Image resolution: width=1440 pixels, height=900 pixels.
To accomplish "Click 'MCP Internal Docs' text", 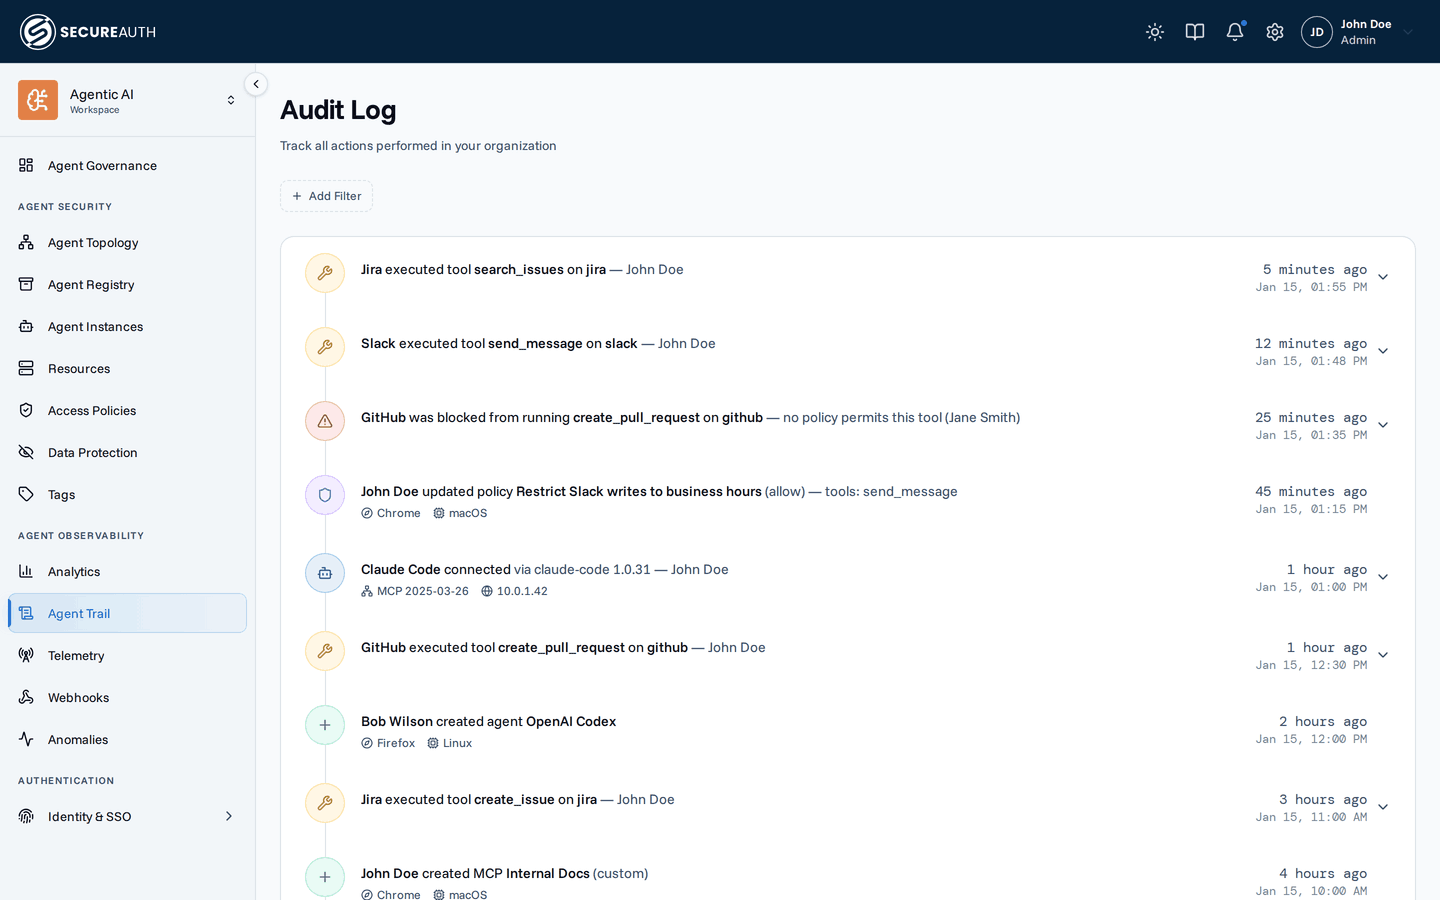I will [x=531, y=873].
